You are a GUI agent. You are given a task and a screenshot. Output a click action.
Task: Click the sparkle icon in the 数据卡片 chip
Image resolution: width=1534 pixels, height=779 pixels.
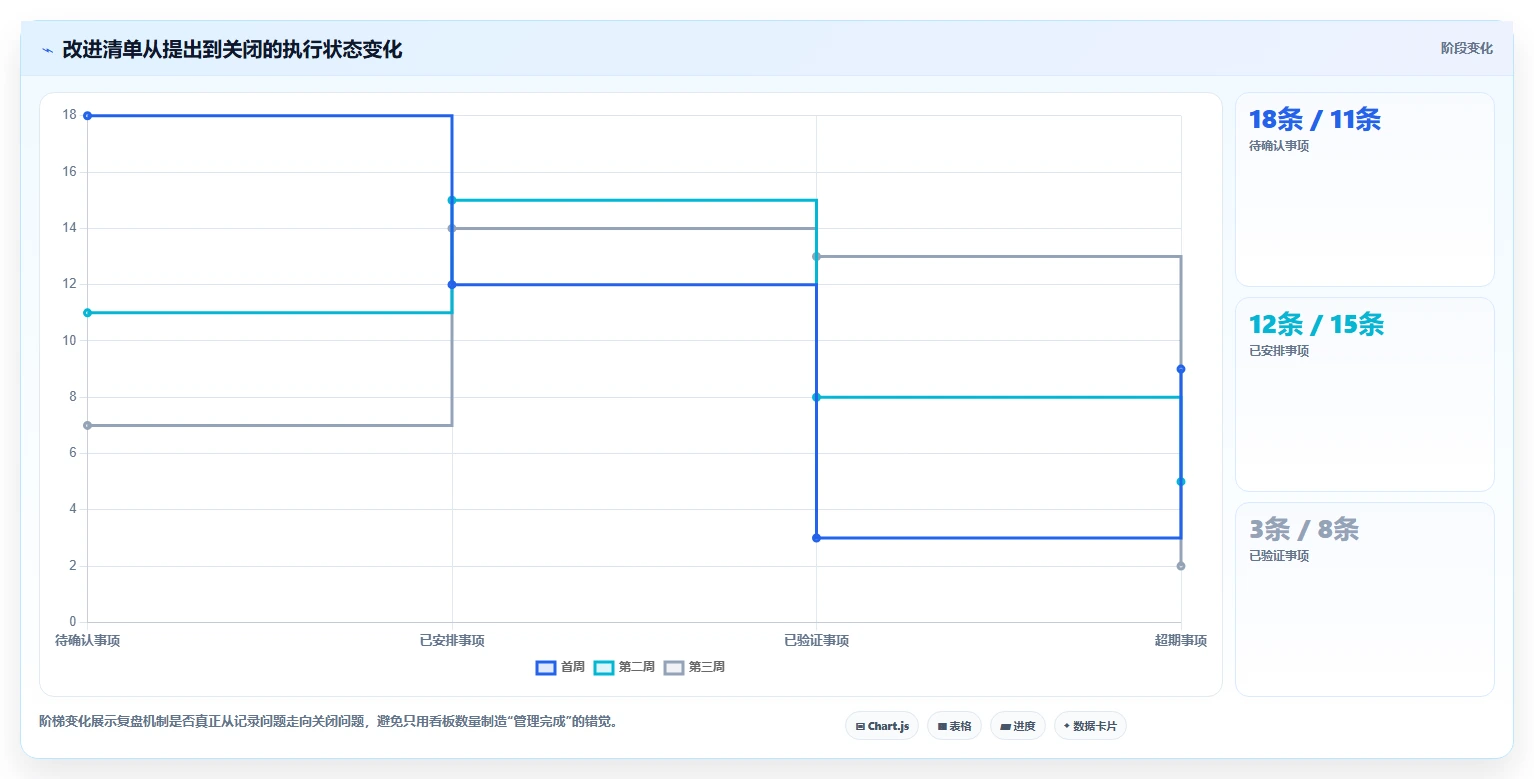1067,726
